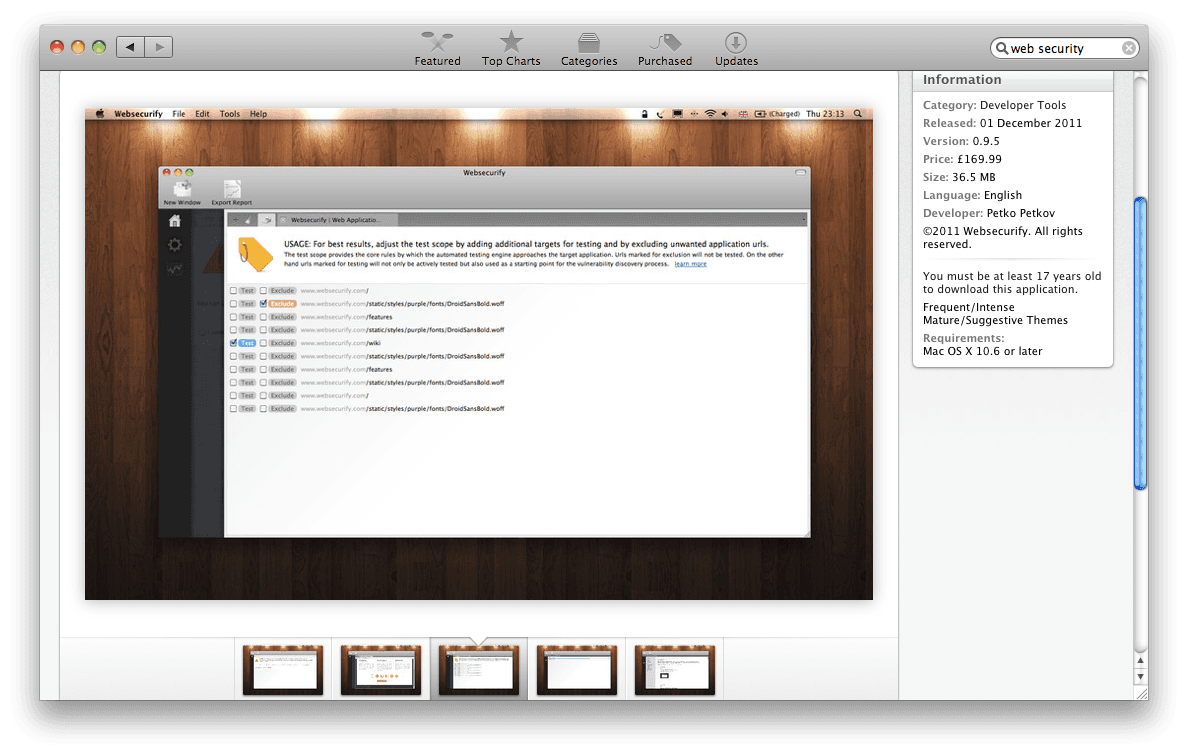Image resolution: width=1188 pixels, height=755 pixels.
Task: Click the 'Websecurify | Web Applicatio...' tab in preview
Action: tap(336, 220)
